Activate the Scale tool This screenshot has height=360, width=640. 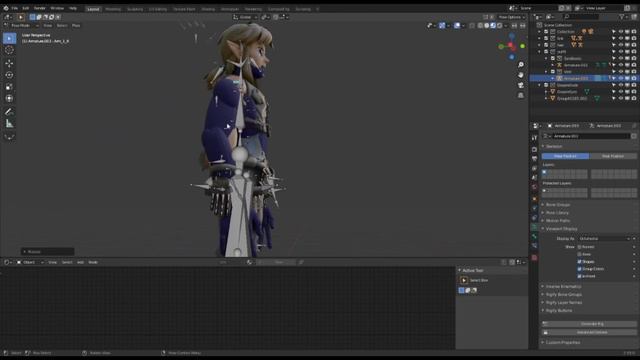[x=9, y=87]
